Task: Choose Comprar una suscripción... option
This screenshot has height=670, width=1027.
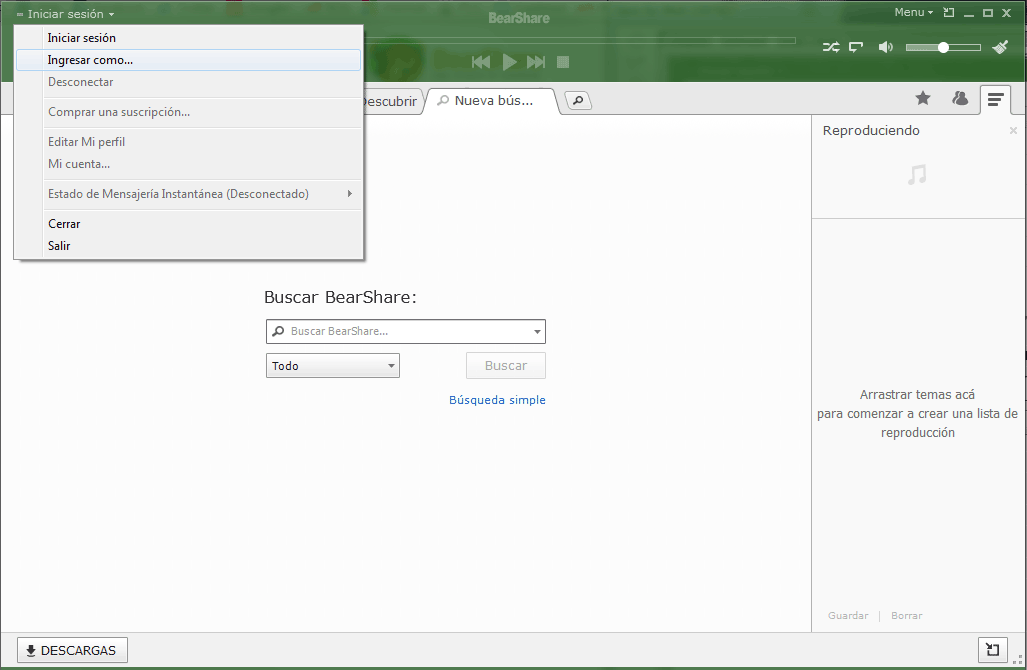Action: coord(189,112)
